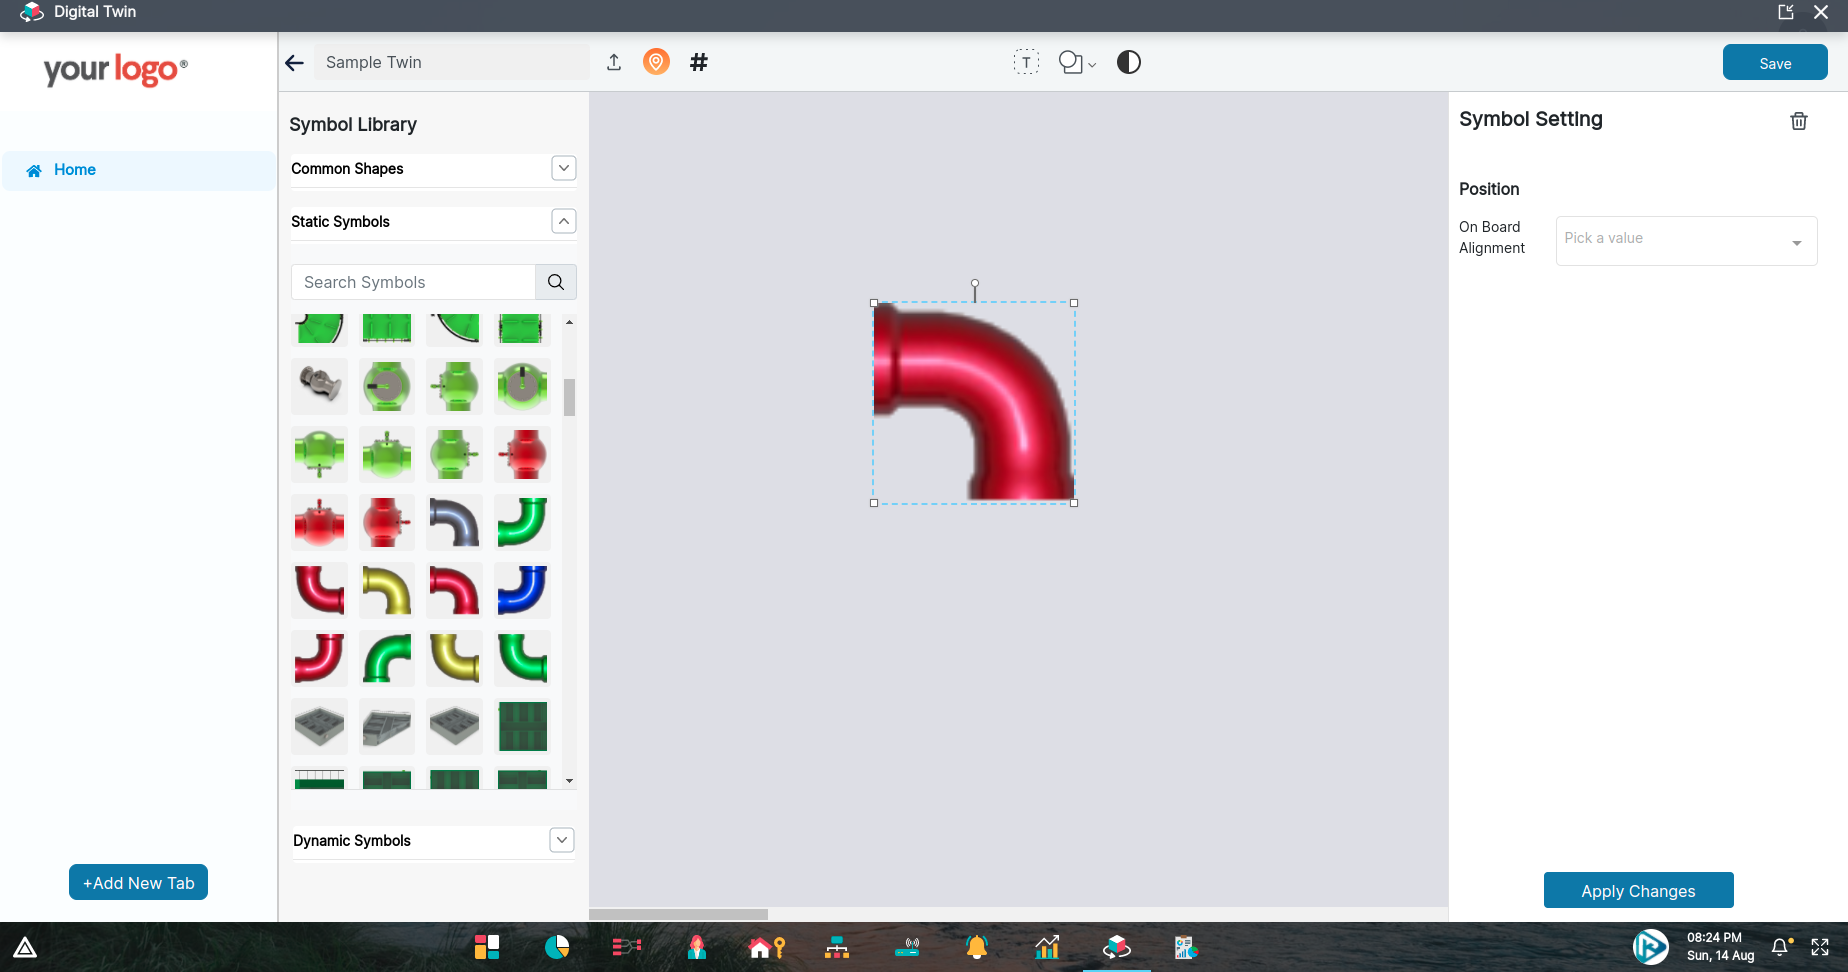1848x972 pixels.
Task: Delete the symbol using the trash icon
Action: [1799, 120]
